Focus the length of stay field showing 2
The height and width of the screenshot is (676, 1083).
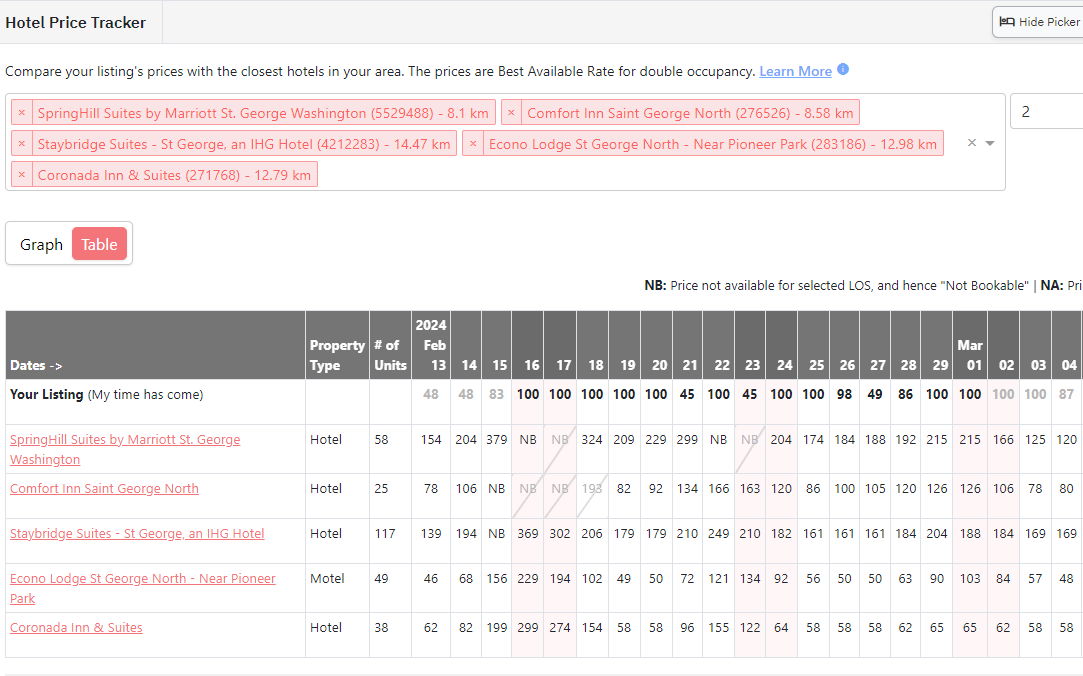1046,112
